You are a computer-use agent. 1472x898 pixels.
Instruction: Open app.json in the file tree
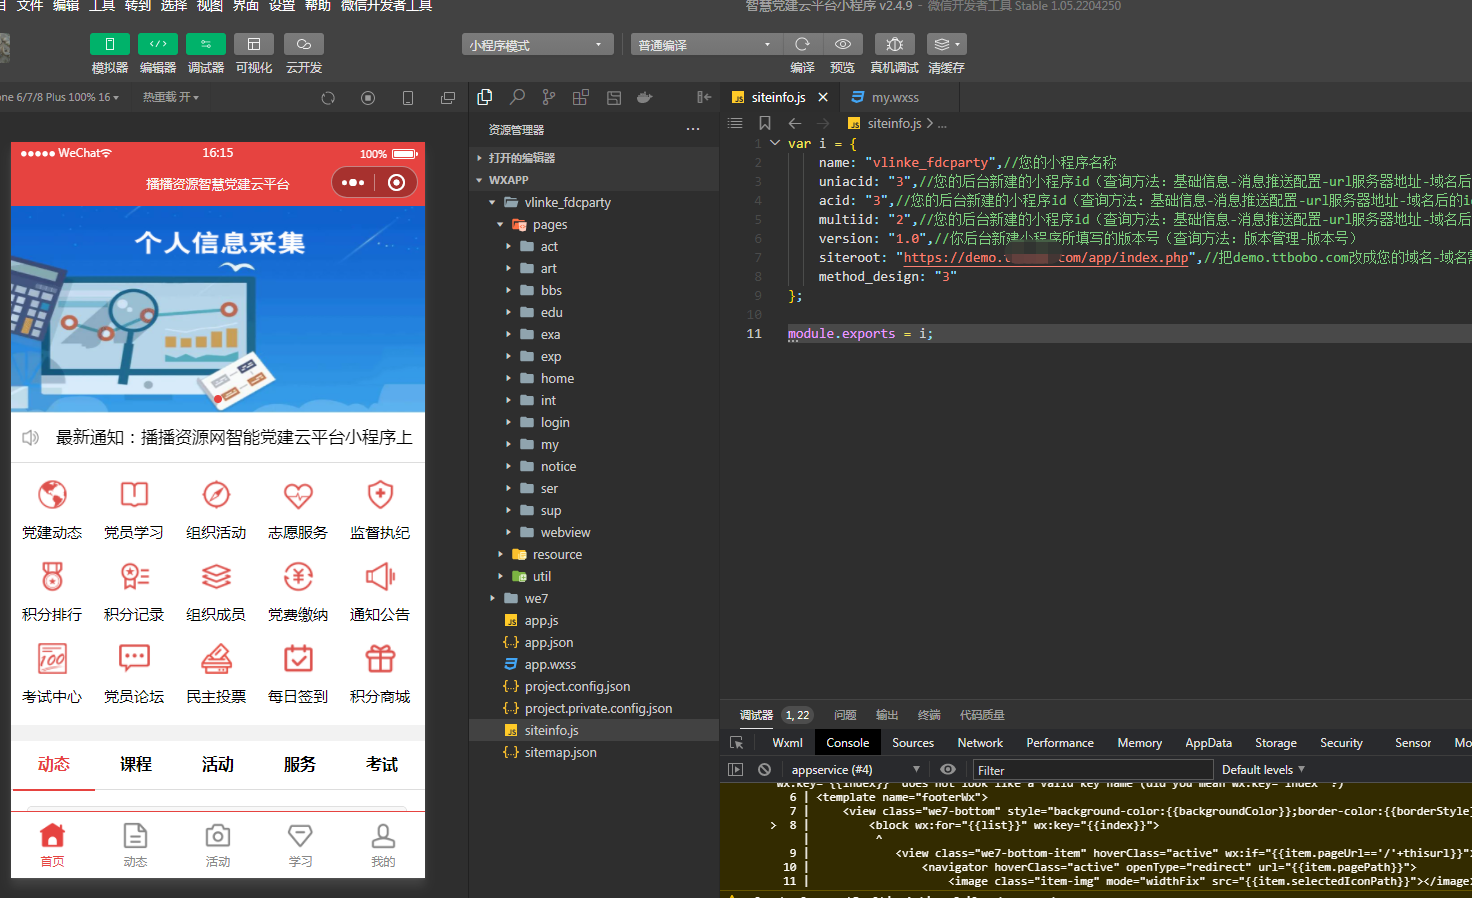(x=594, y=642)
